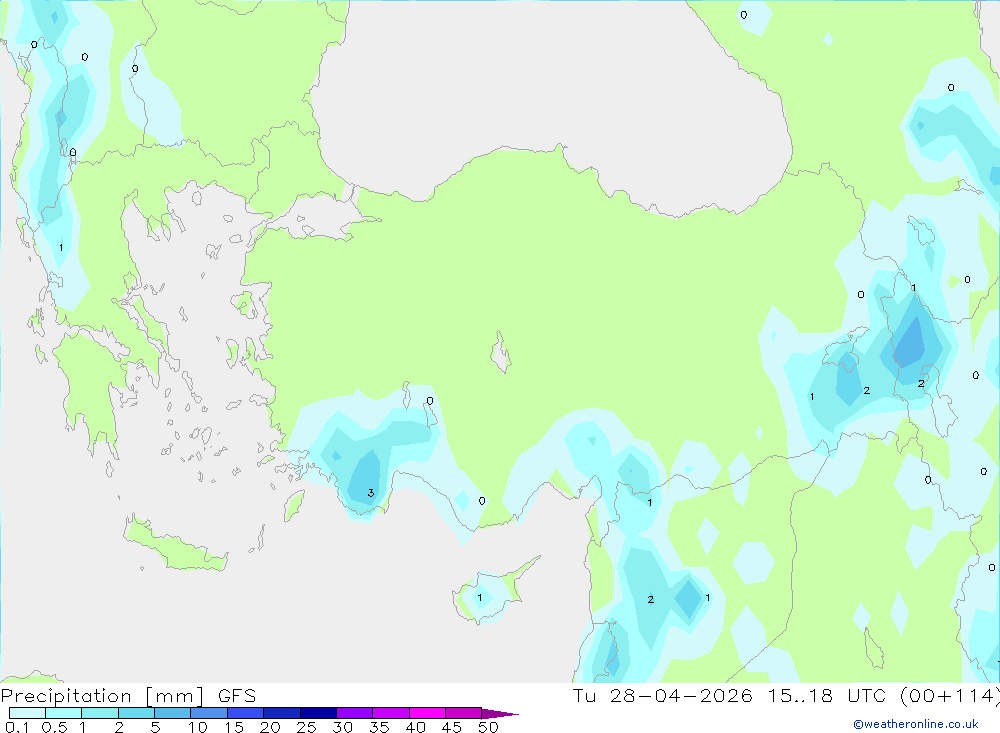
Task: Select the palest cyan 0.1–0.5 mm legend swatch
Action: pyautogui.click(x=27, y=713)
